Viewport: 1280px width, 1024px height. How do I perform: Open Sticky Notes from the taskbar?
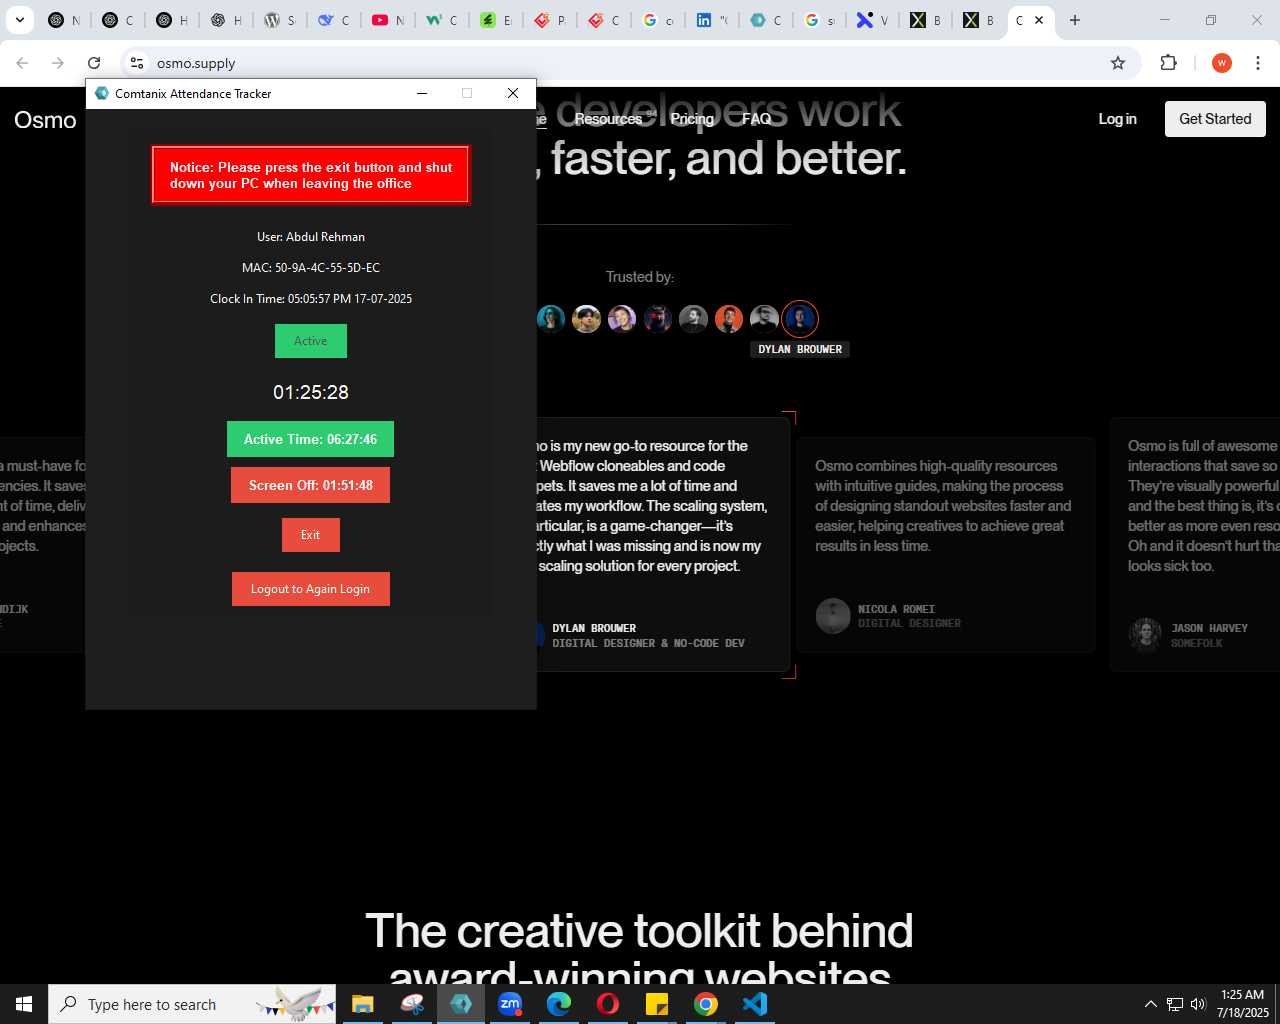click(x=657, y=1004)
